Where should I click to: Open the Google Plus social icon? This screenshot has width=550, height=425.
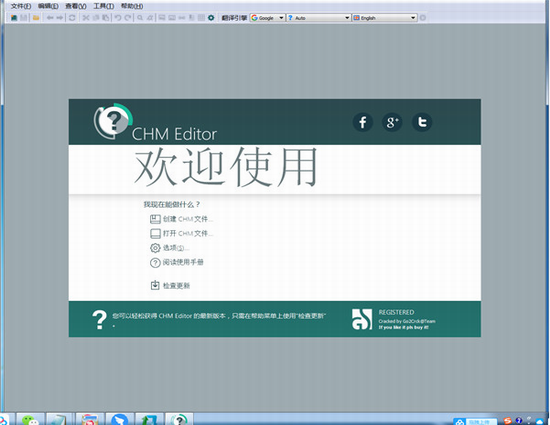click(392, 122)
